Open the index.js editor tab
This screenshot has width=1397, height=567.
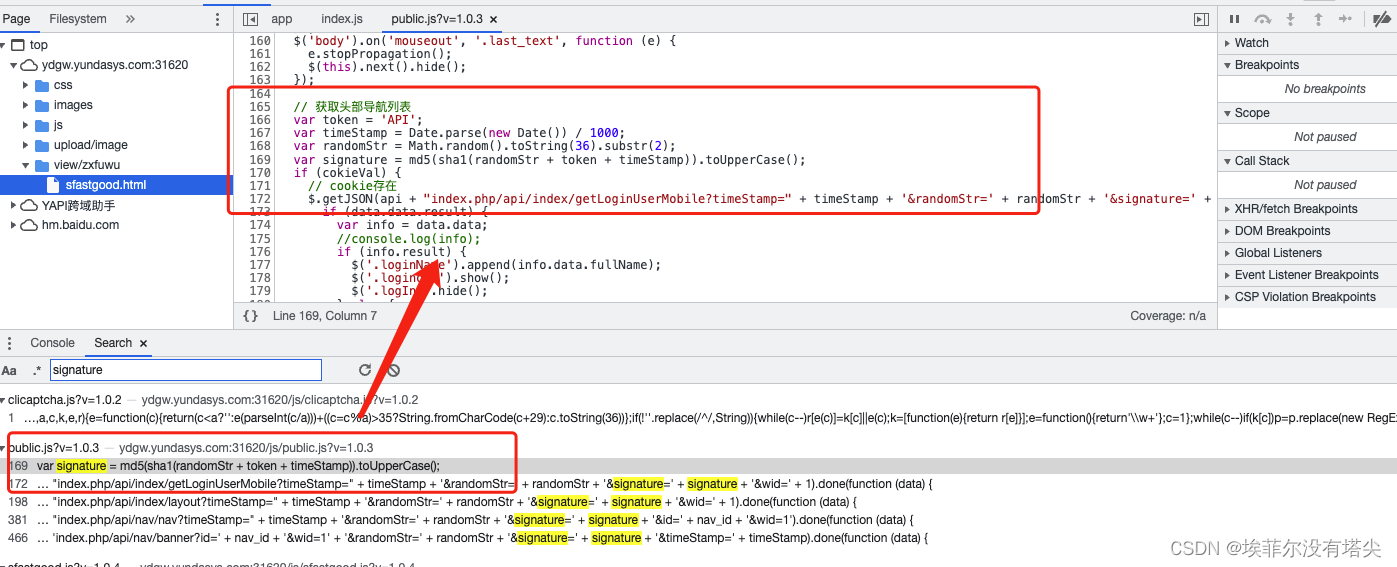[342, 19]
